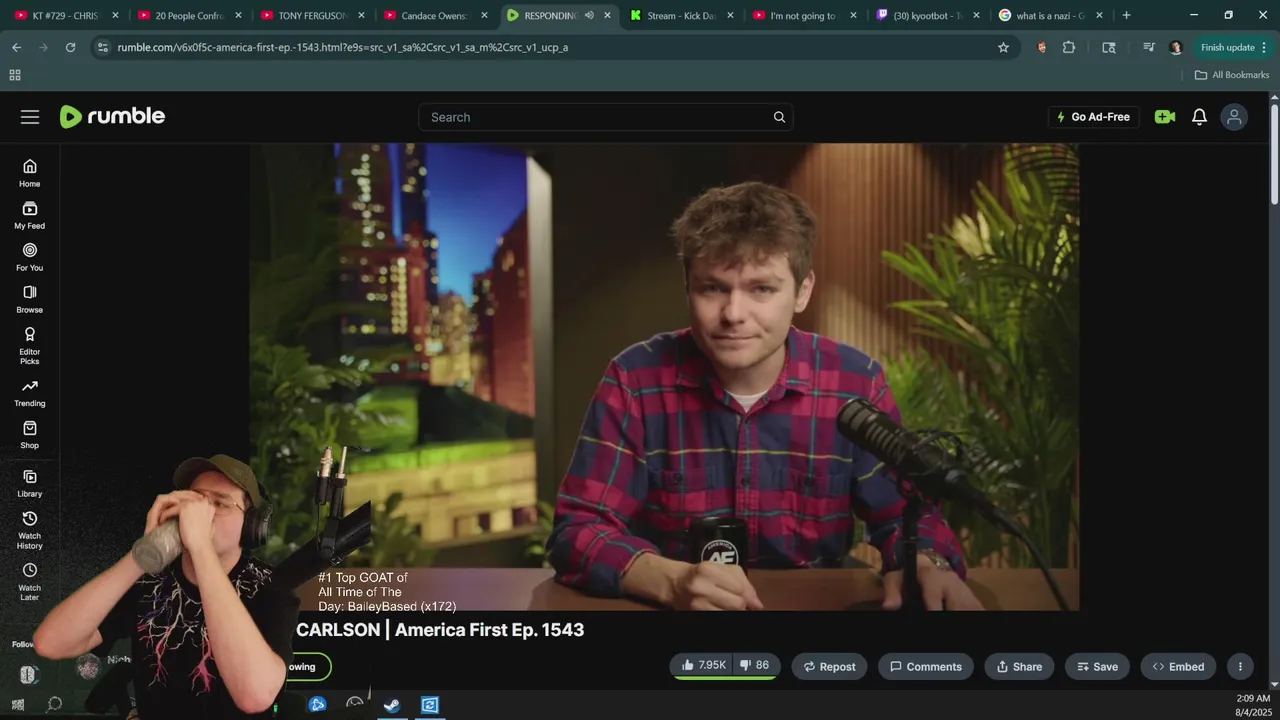Click the search magnifier icon

(x=779, y=117)
